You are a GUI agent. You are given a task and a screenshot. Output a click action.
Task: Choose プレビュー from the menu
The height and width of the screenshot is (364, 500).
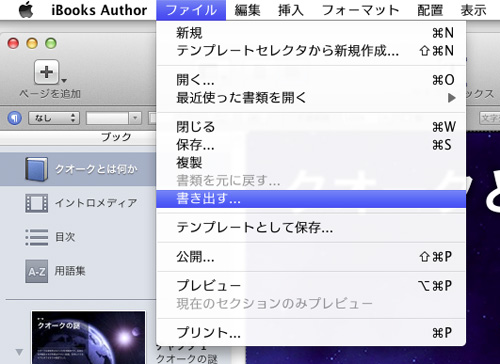click(311, 286)
